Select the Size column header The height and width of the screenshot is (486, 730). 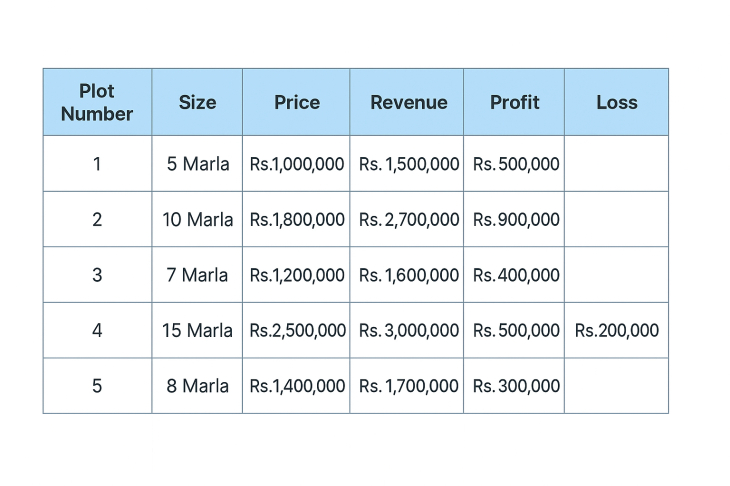pos(197,102)
